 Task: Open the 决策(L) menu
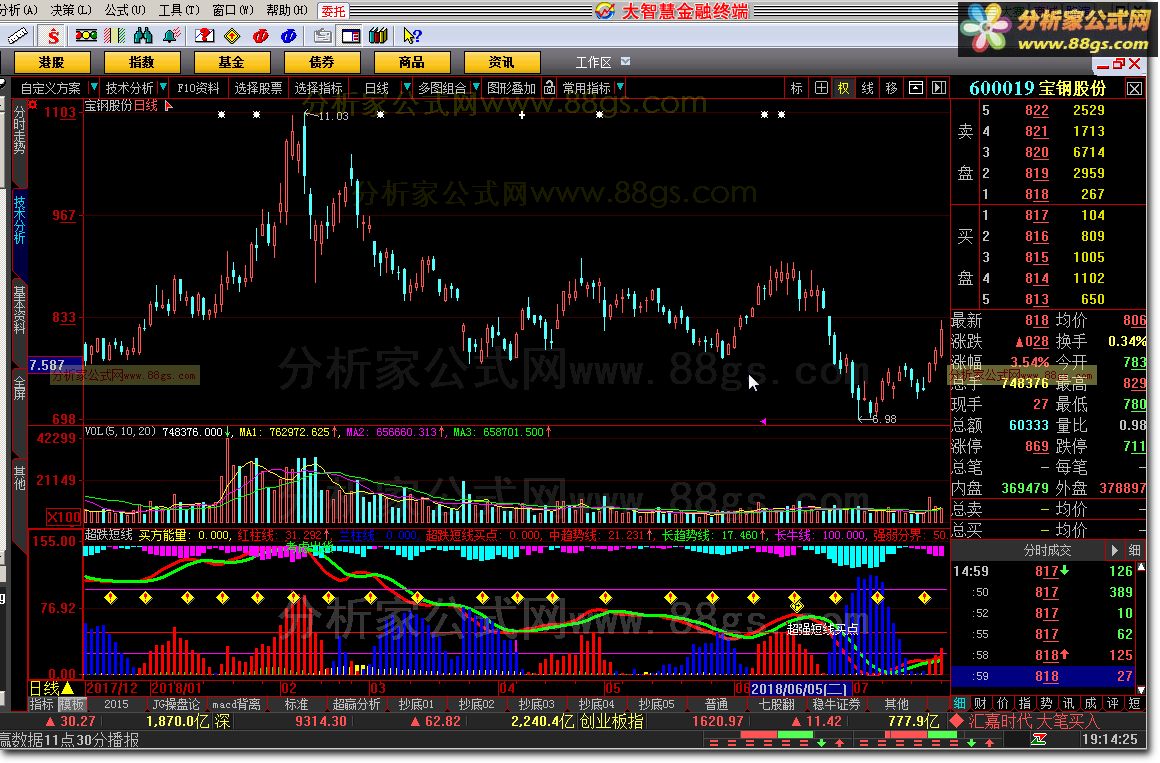pos(71,10)
